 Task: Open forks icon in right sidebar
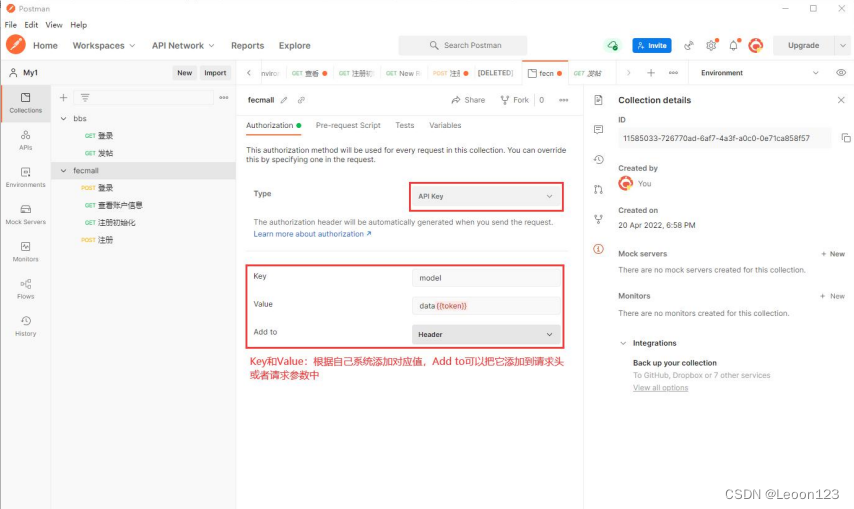599,219
